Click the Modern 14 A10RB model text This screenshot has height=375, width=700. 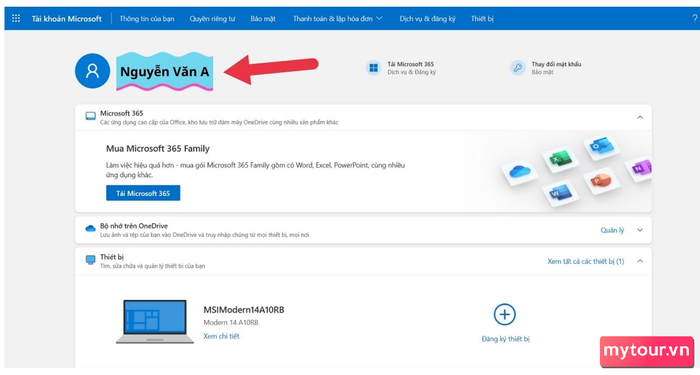point(231,322)
